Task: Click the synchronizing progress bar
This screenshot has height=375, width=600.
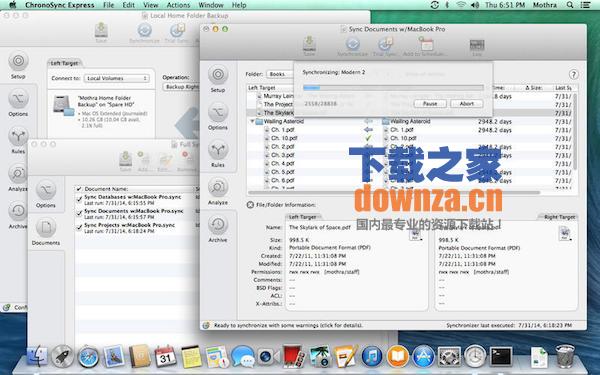Action: [393, 88]
